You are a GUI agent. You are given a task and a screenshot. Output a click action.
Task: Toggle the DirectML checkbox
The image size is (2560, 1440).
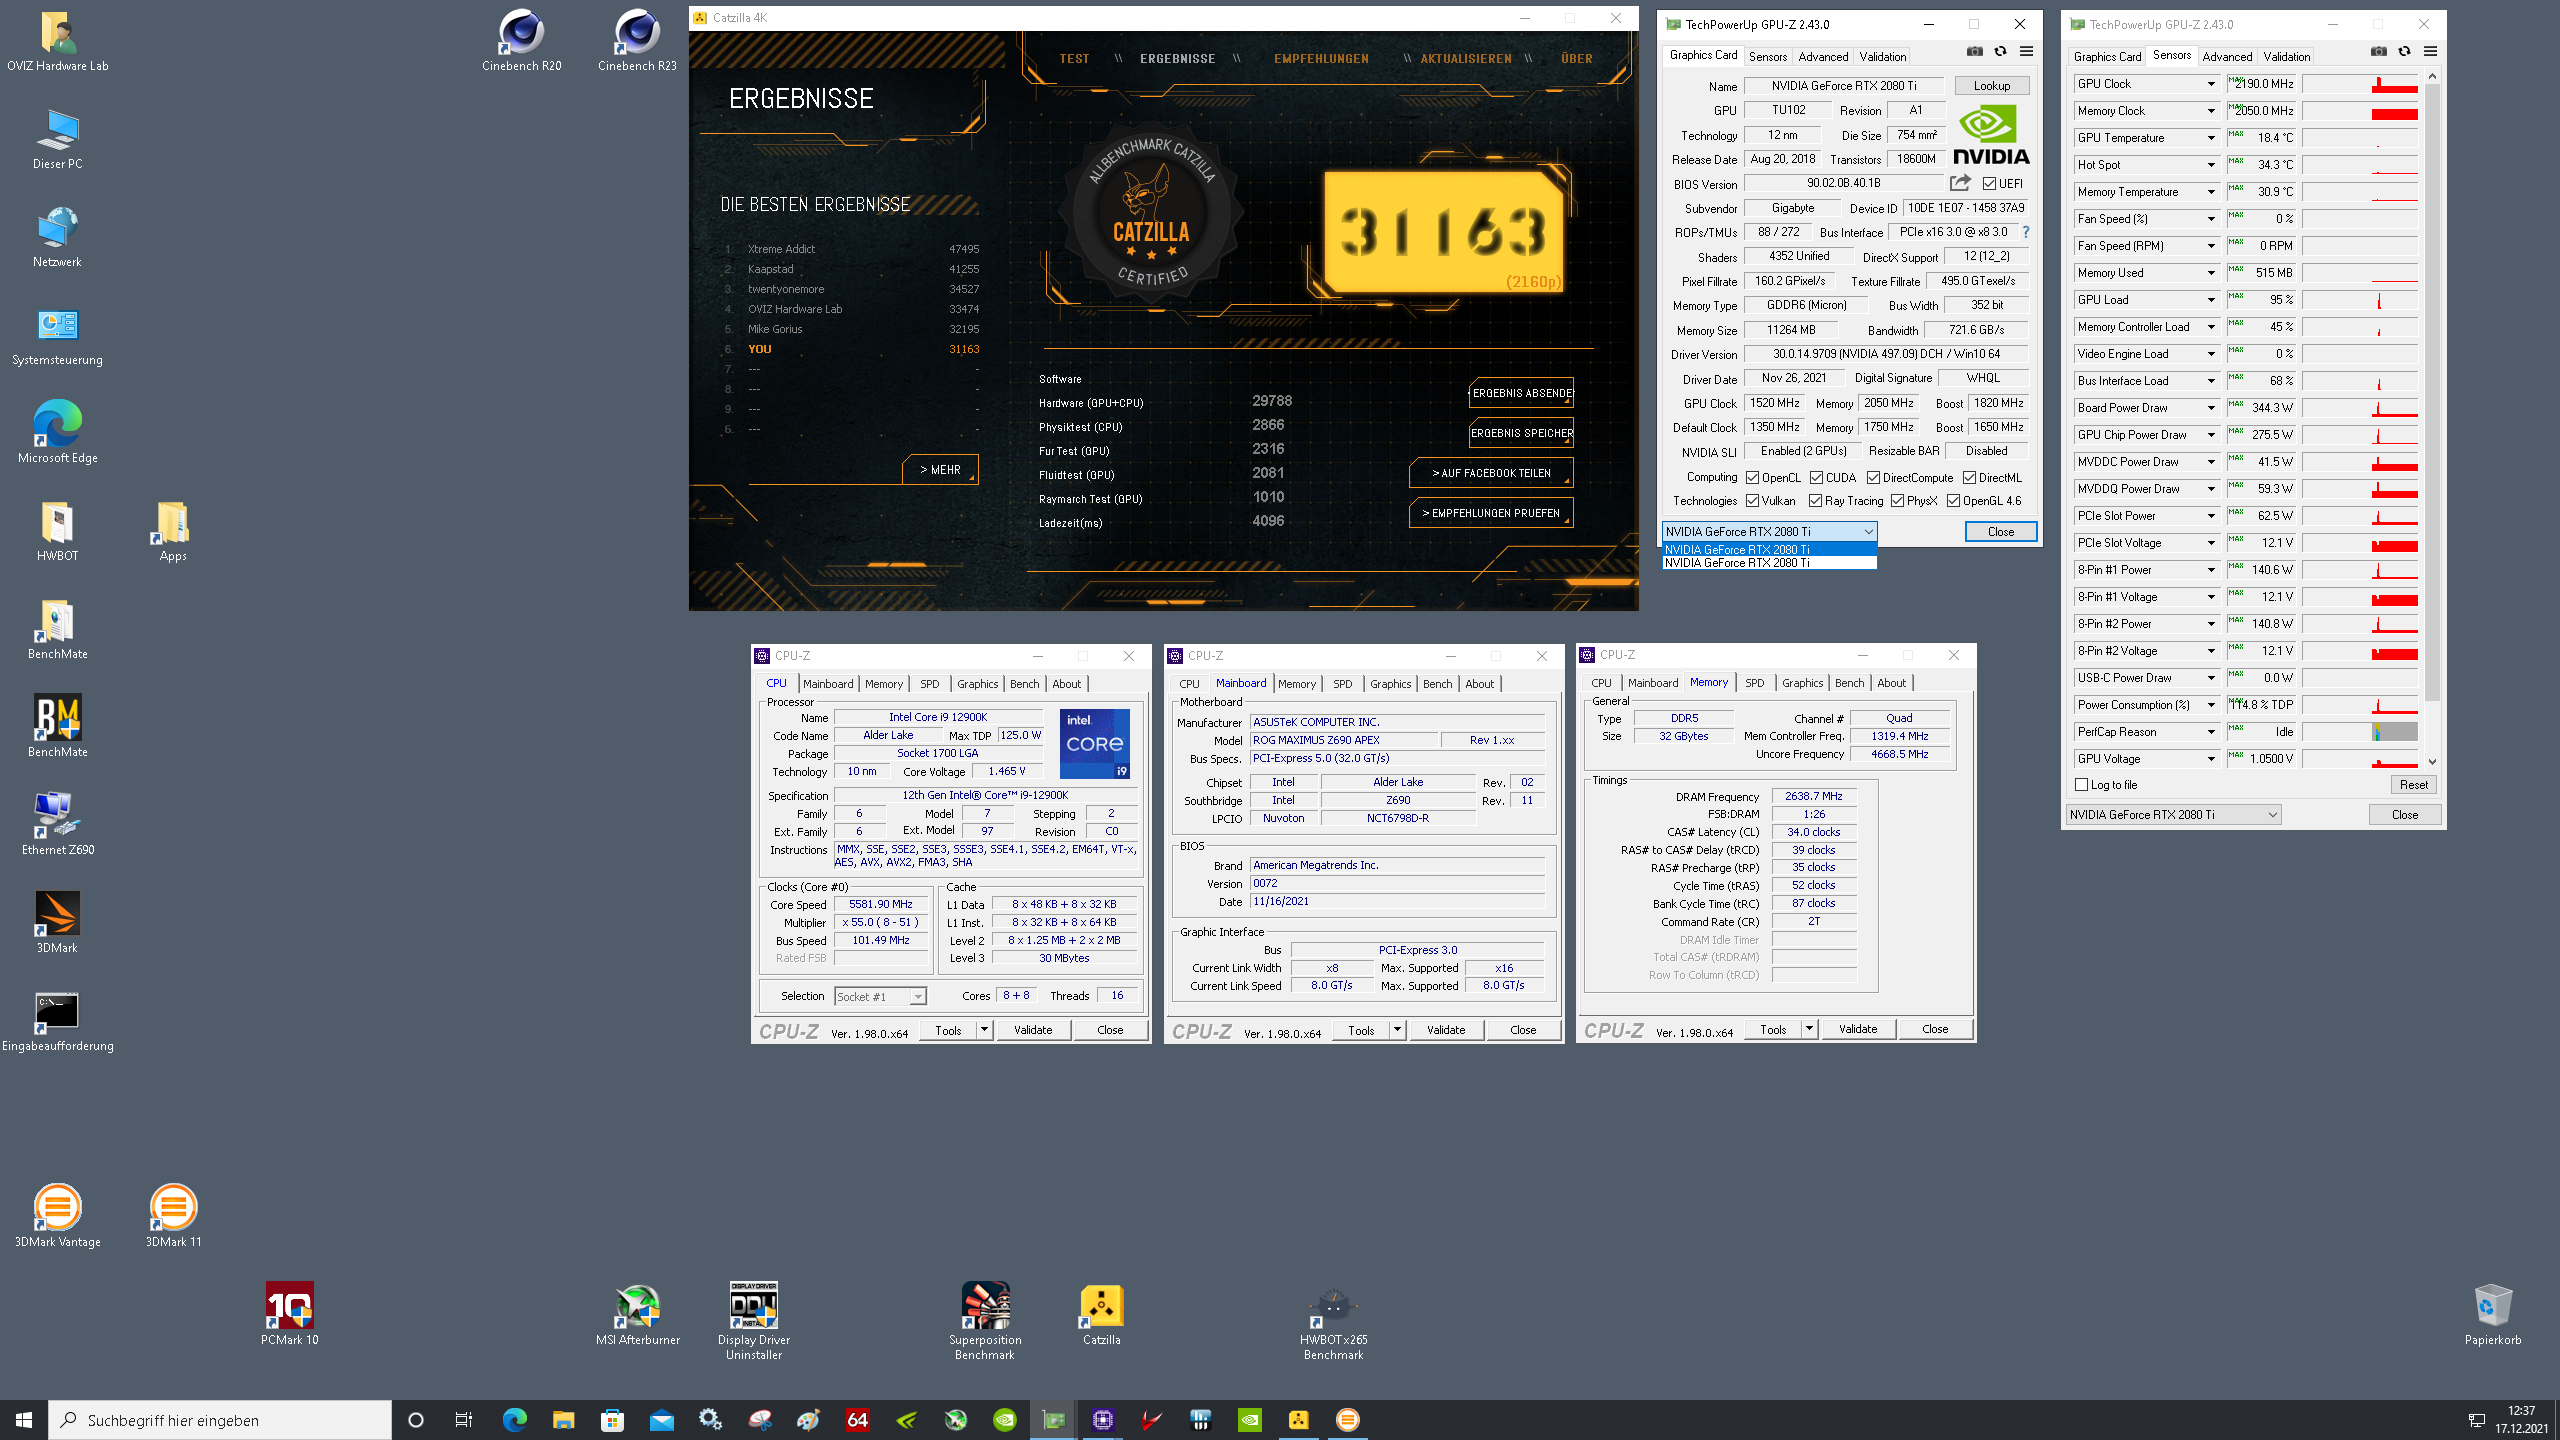point(1969,478)
